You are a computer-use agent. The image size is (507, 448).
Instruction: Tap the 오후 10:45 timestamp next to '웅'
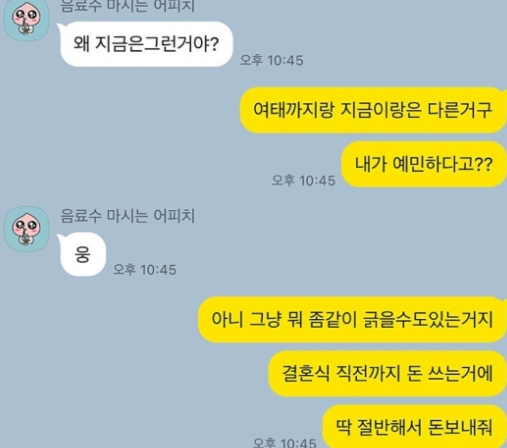point(145,269)
